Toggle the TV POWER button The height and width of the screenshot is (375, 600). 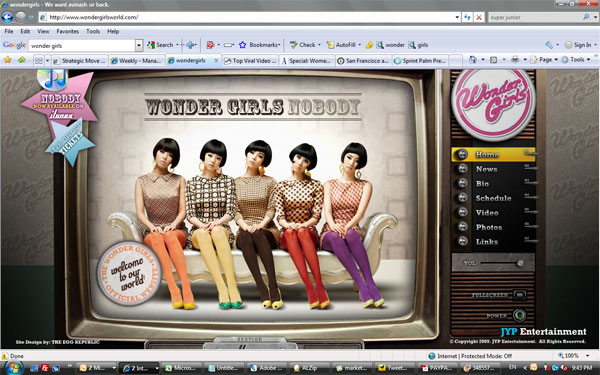tap(519, 315)
